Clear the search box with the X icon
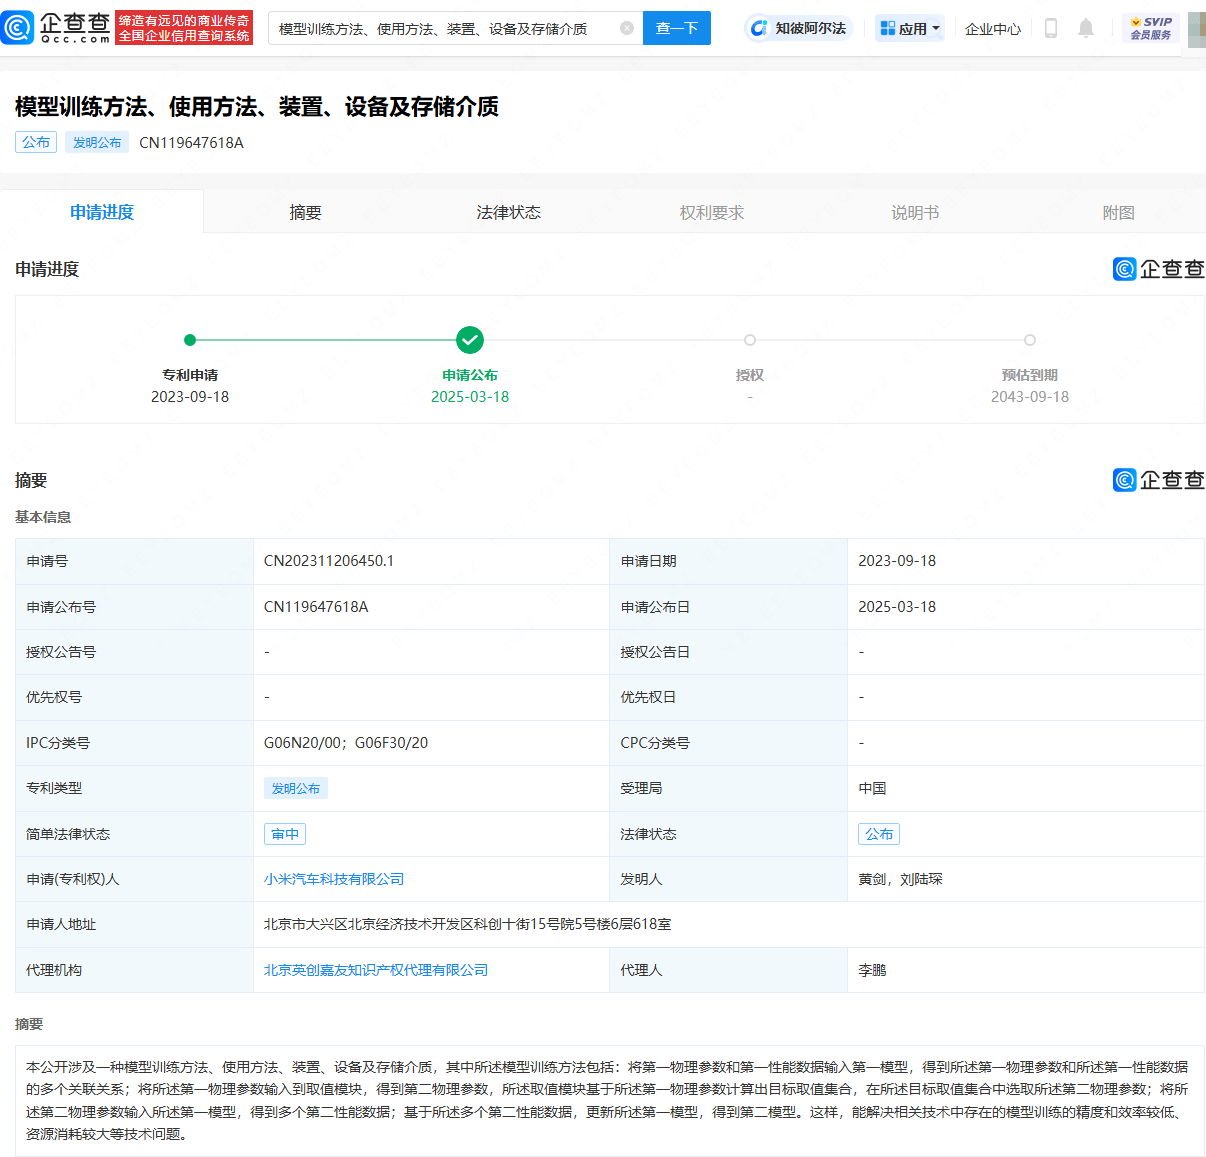This screenshot has height=1157, width=1206. 627,28
